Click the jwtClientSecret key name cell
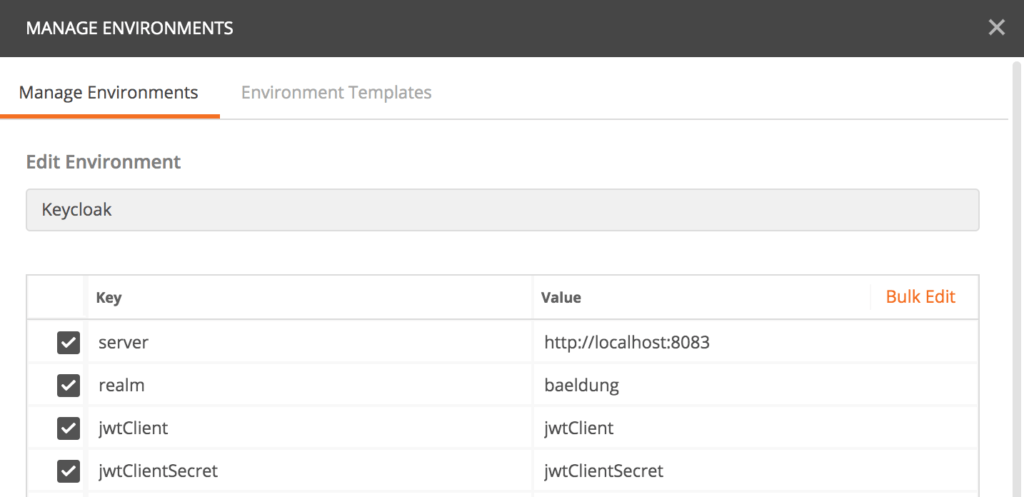Viewport: 1024px width, 497px height. tap(310, 471)
